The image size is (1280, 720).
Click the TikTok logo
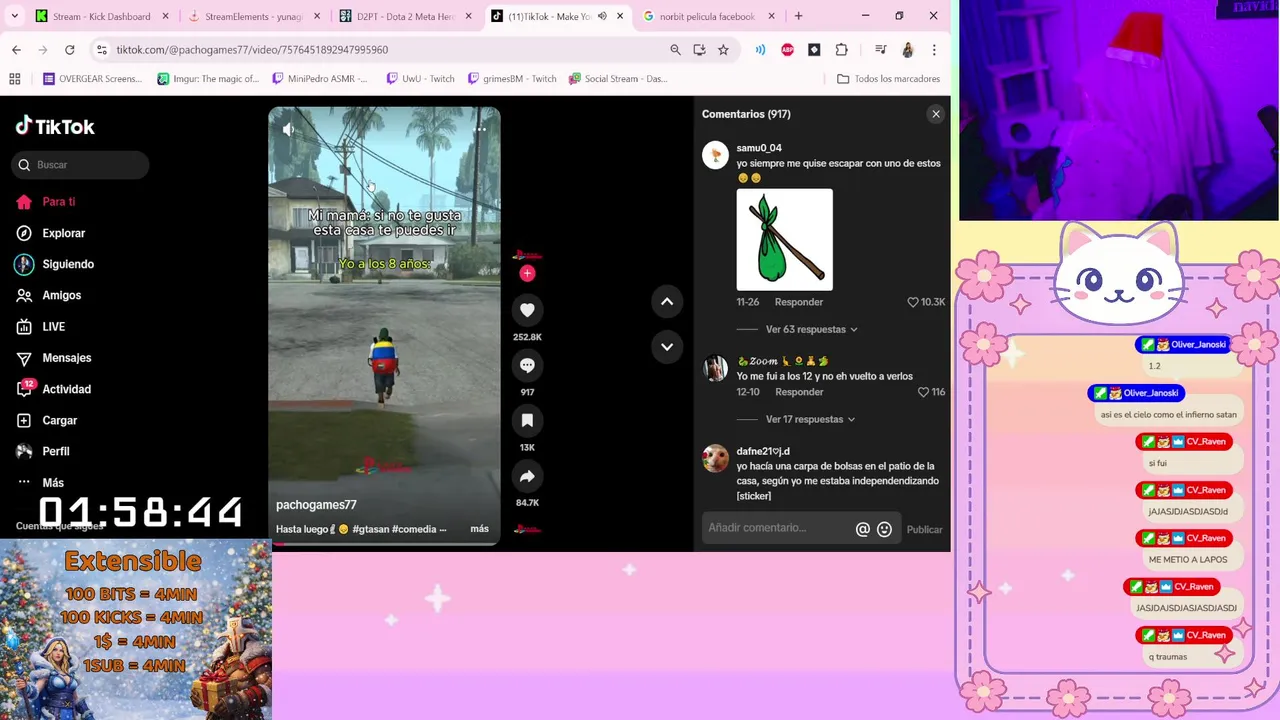55,126
